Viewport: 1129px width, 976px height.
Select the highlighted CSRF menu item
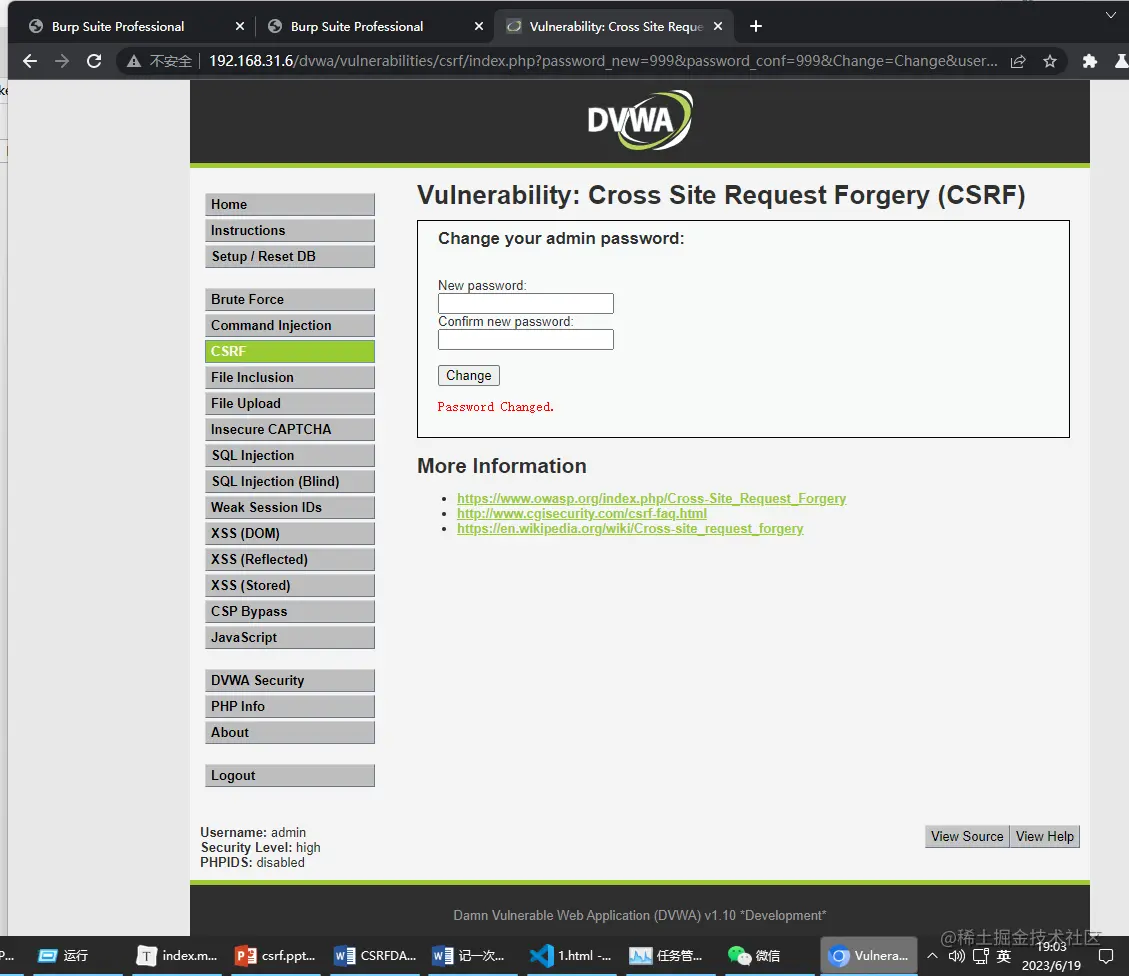[289, 351]
